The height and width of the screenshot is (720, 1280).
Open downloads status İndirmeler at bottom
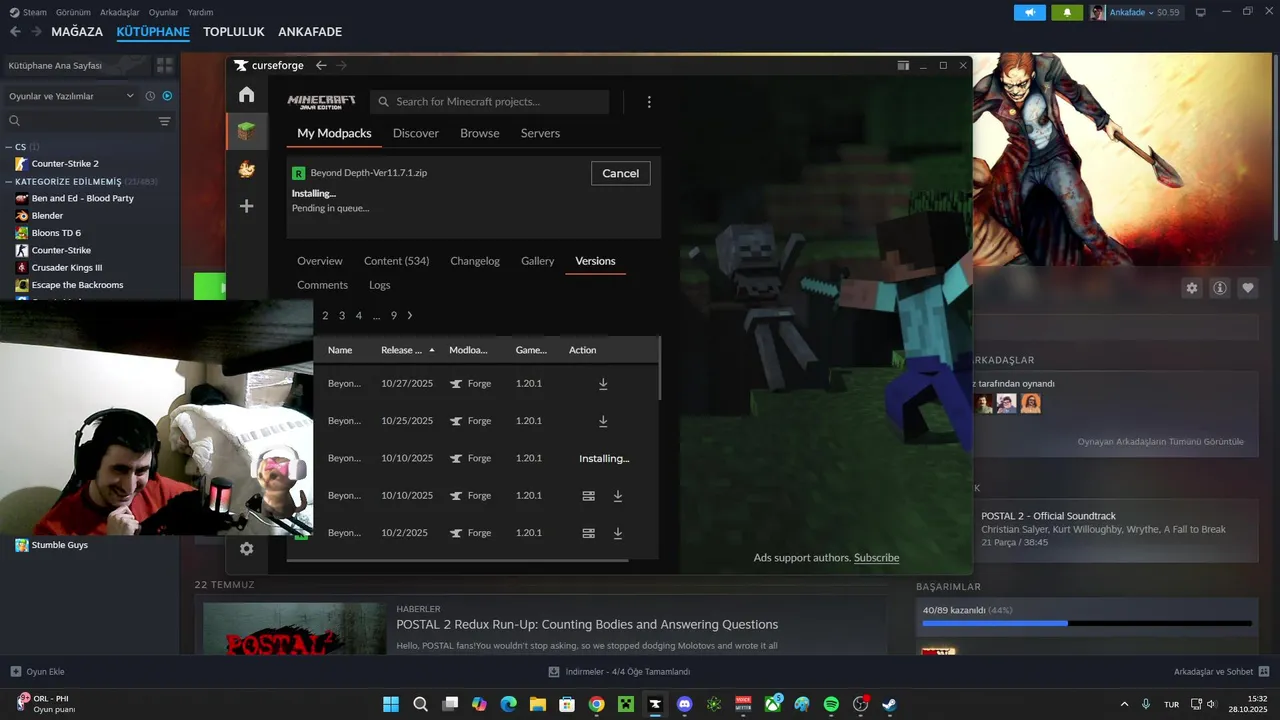point(620,672)
